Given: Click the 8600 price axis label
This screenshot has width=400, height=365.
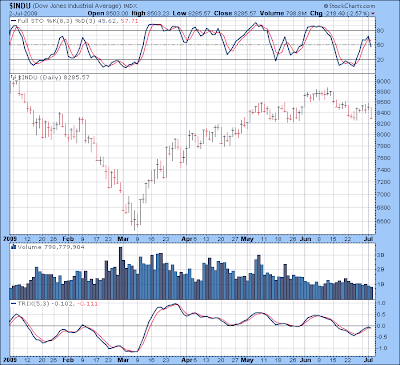Looking at the screenshot, I should tap(383, 103).
